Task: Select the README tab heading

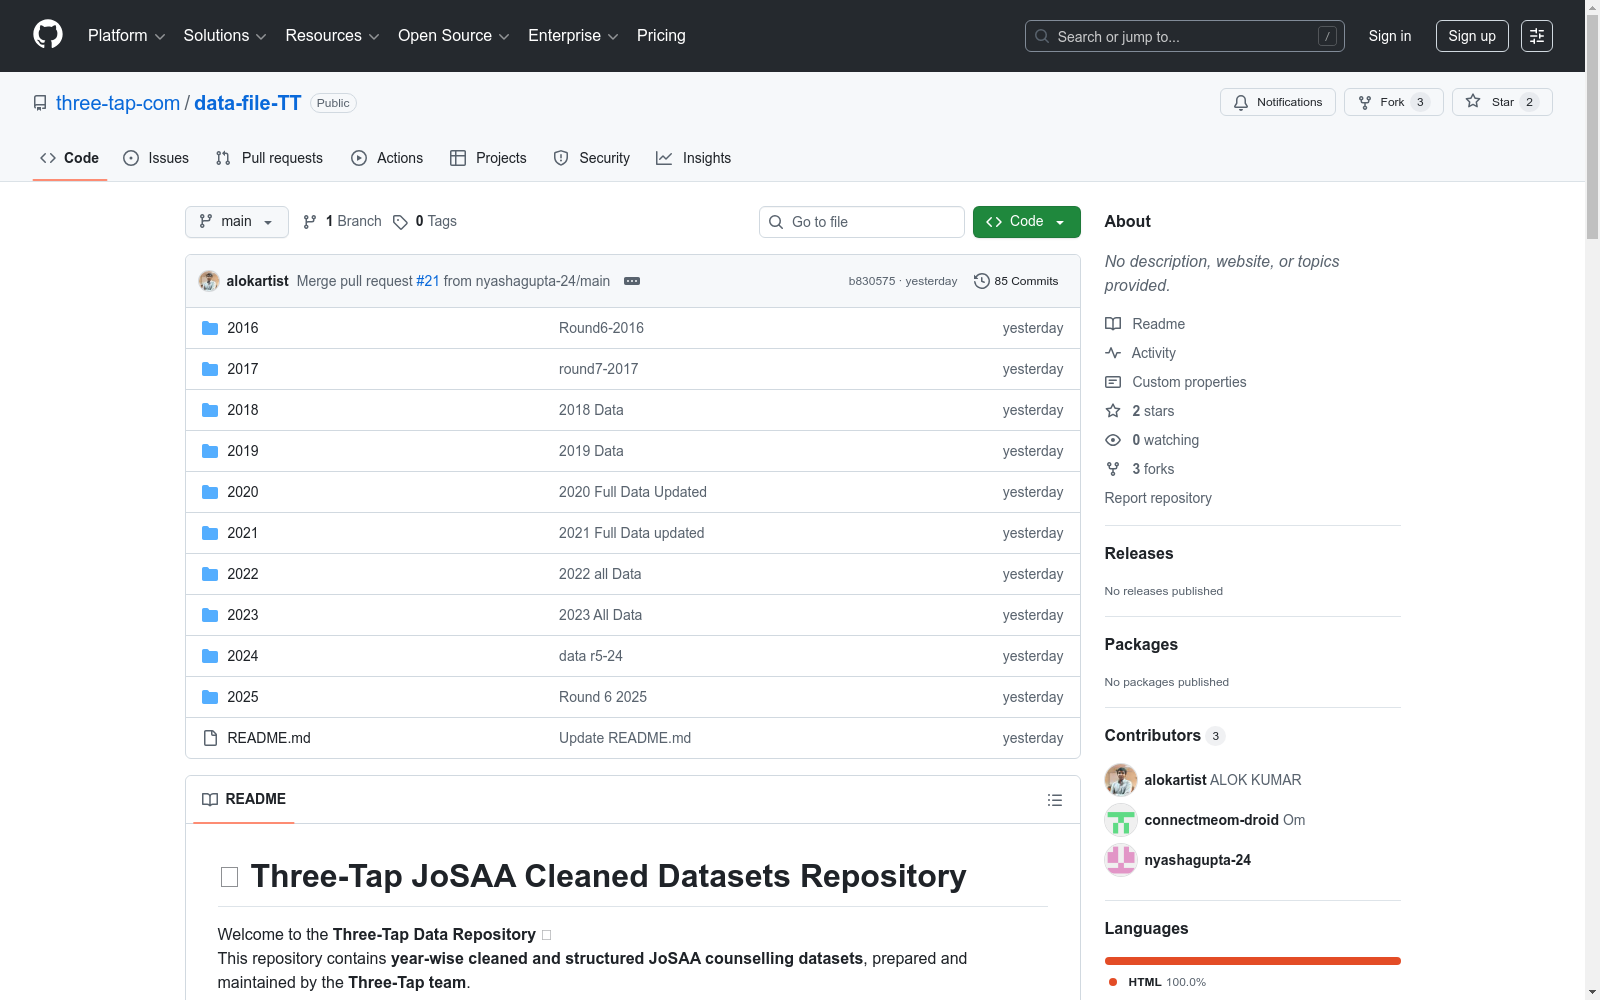Action: (x=244, y=799)
